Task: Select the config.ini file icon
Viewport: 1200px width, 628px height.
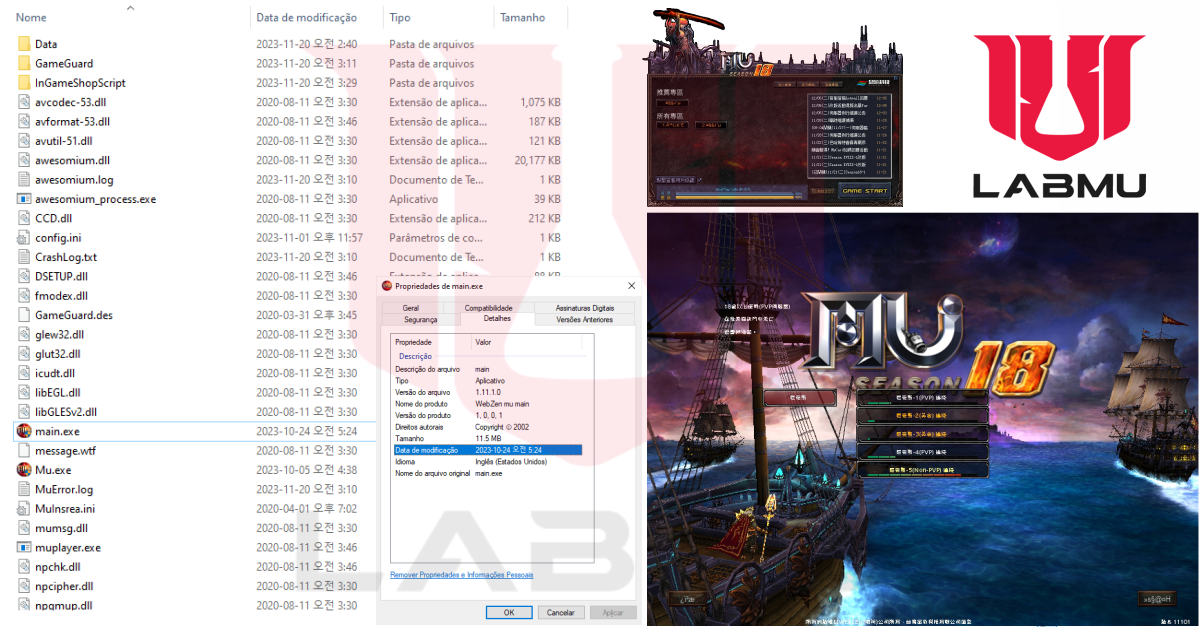Action: pos(25,237)
